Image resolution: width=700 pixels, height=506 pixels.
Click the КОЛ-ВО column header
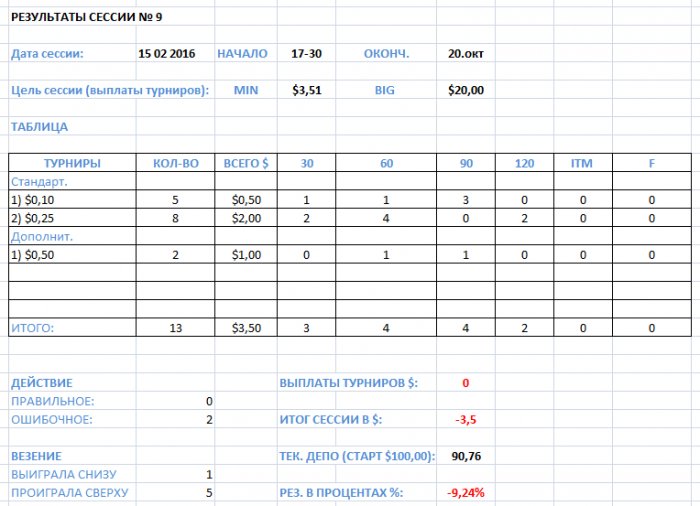(x=175, y=163)
